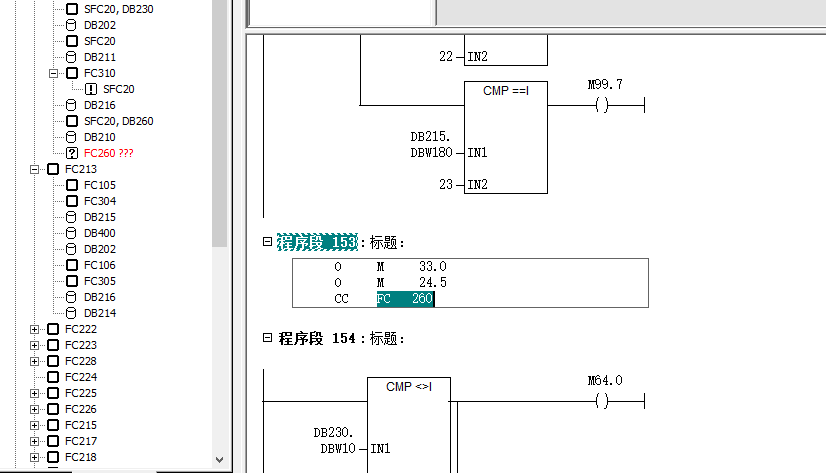Click the DB214 data block icon

72,313
